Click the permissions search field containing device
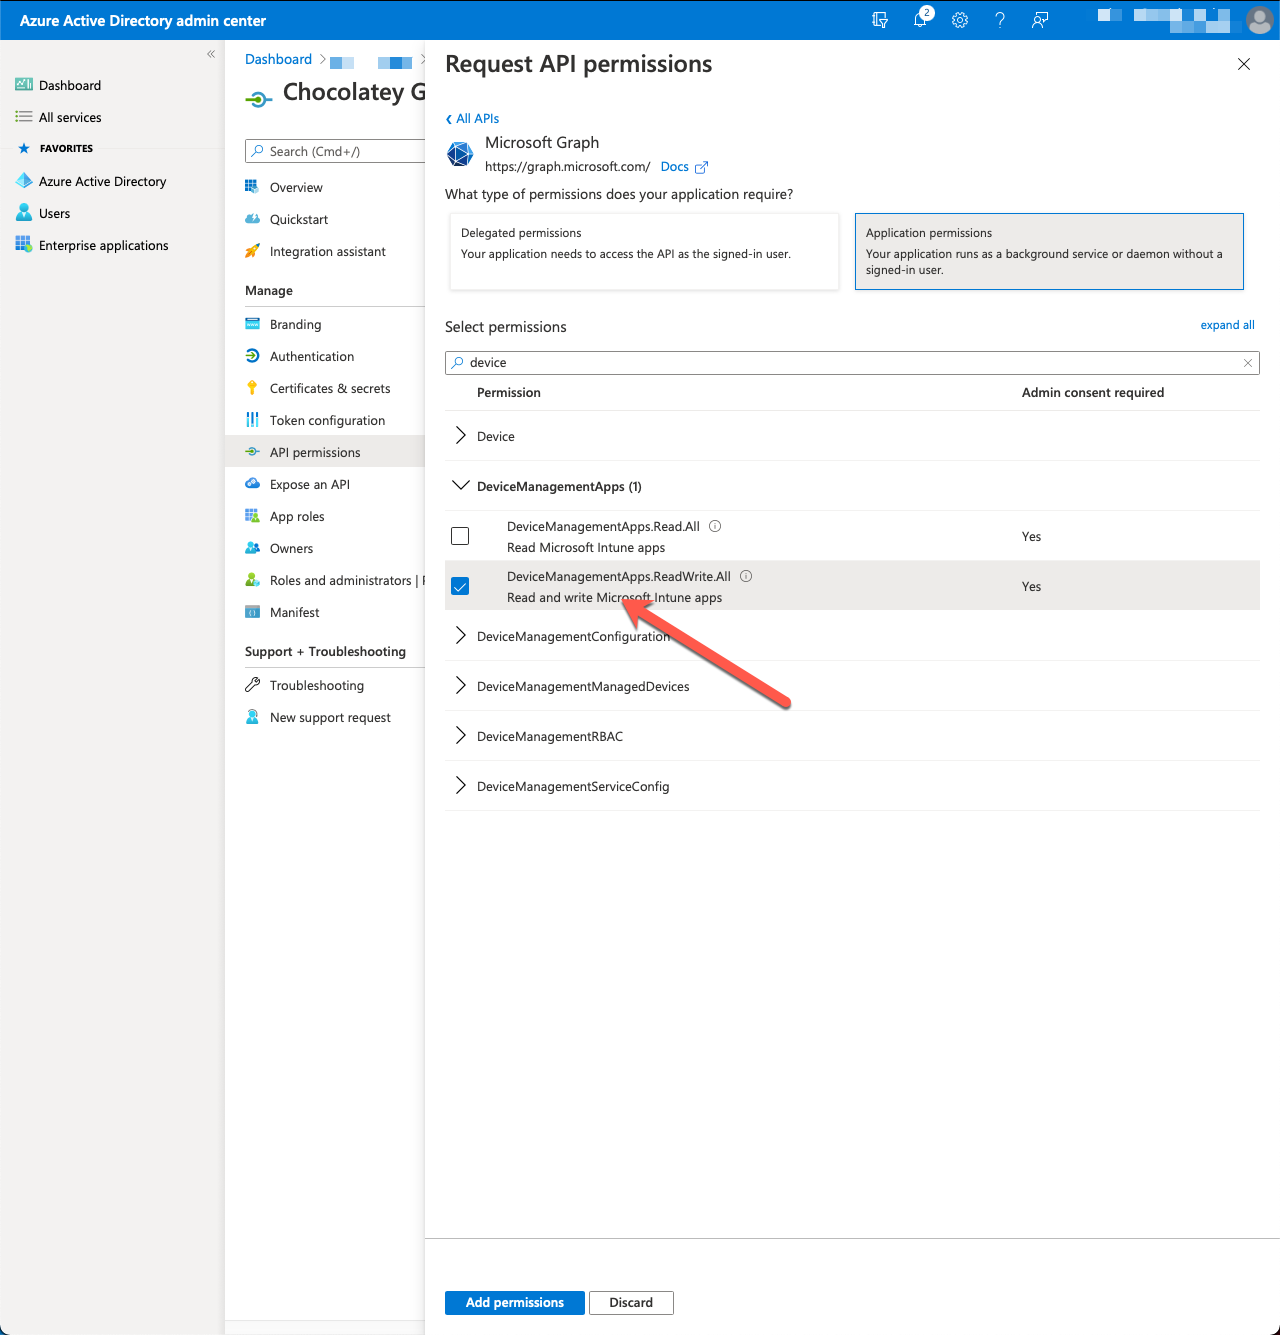This screenshot has height=1335, width=1280. [x=852, y=363]
